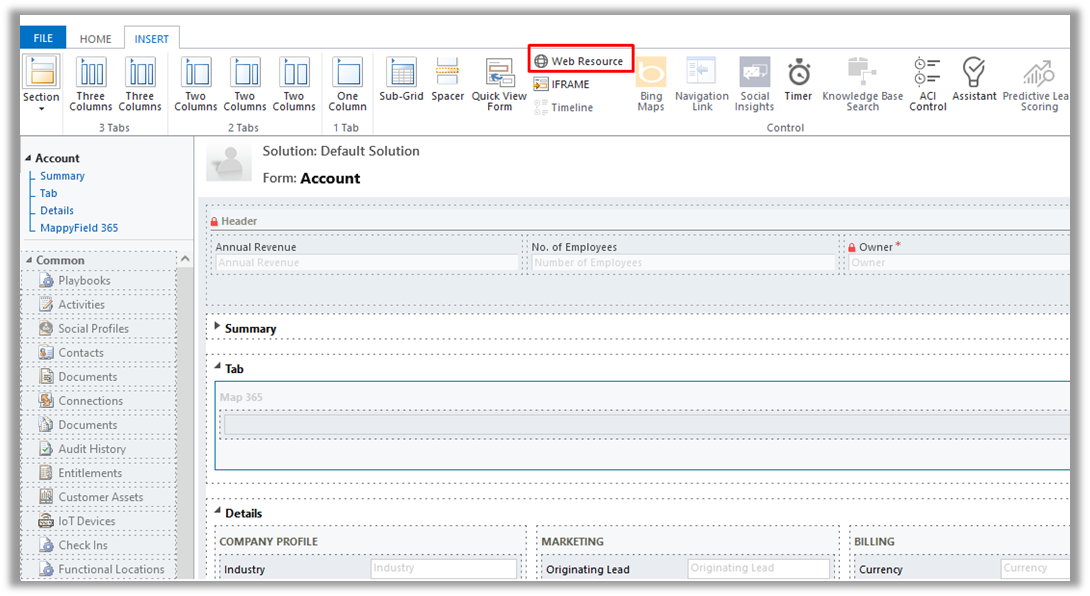Collapse the Details section
Viewport: 1090px width, 596px height.
218,511
